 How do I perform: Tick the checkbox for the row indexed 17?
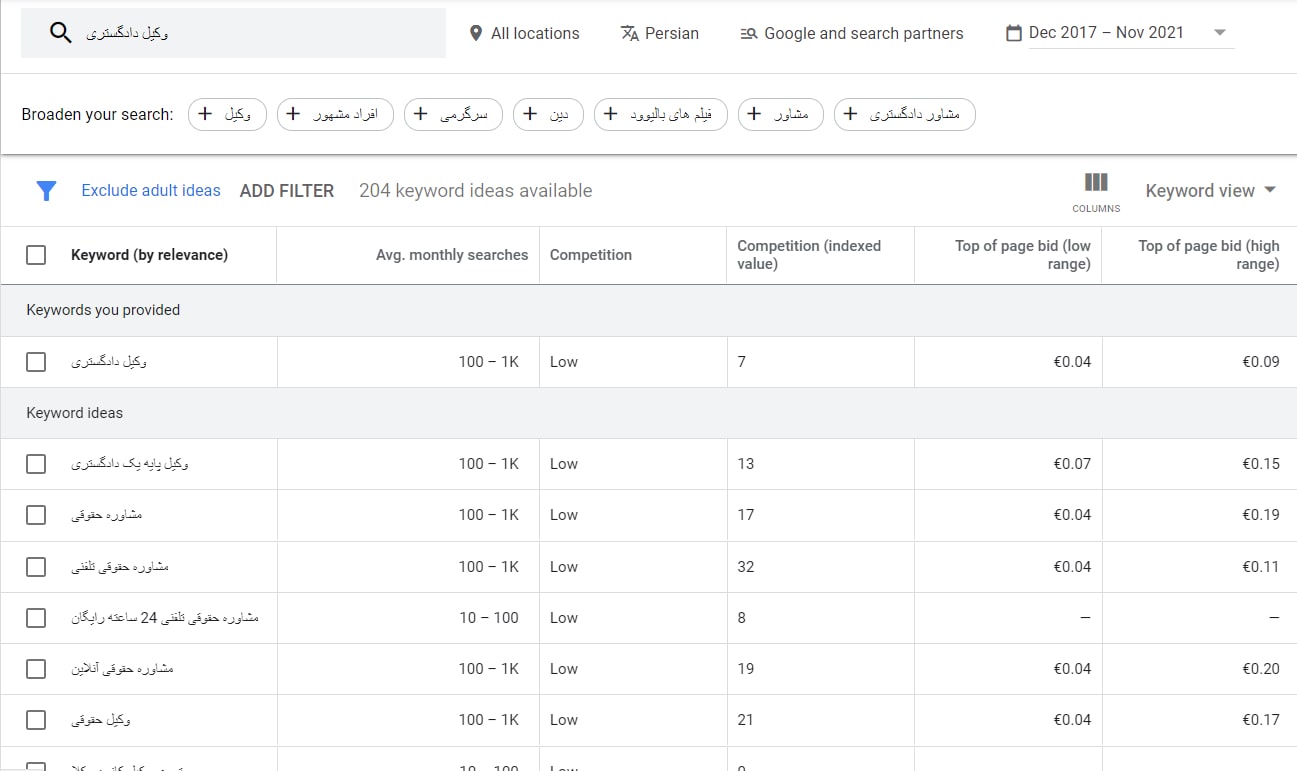pos(36,515)
